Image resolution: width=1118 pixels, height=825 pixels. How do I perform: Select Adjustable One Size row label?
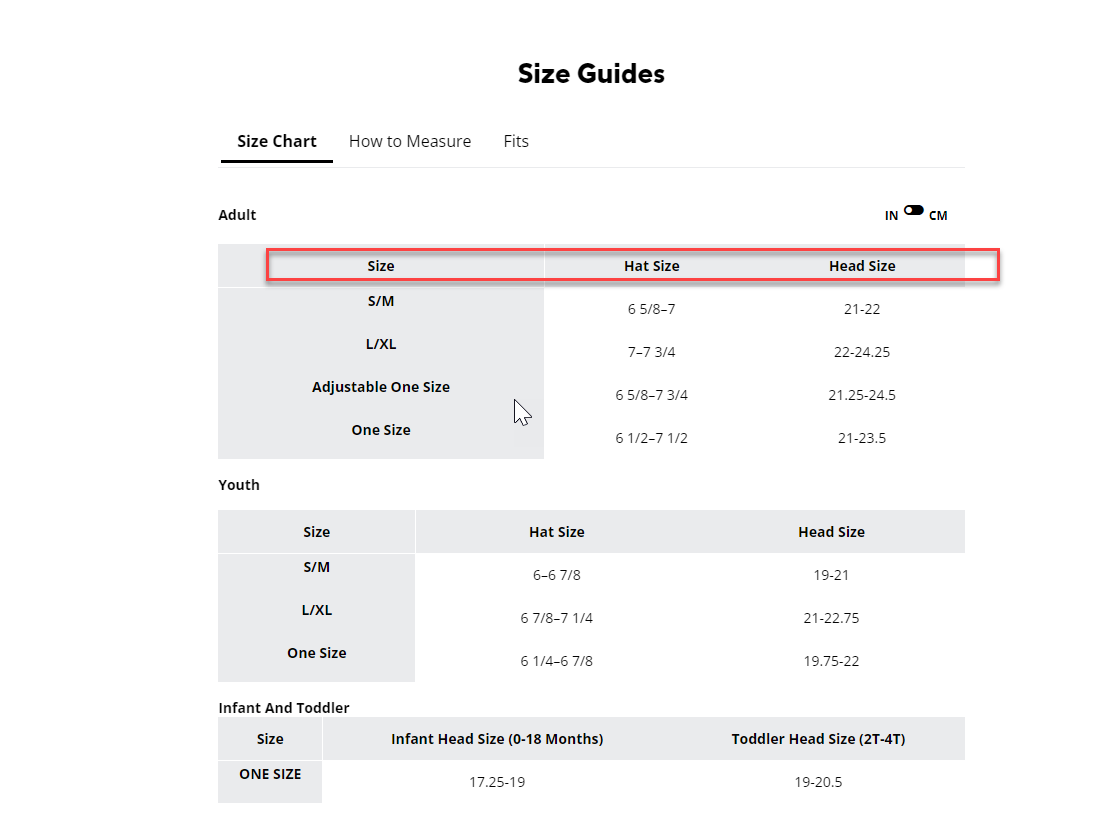click(x=381, y=387)
